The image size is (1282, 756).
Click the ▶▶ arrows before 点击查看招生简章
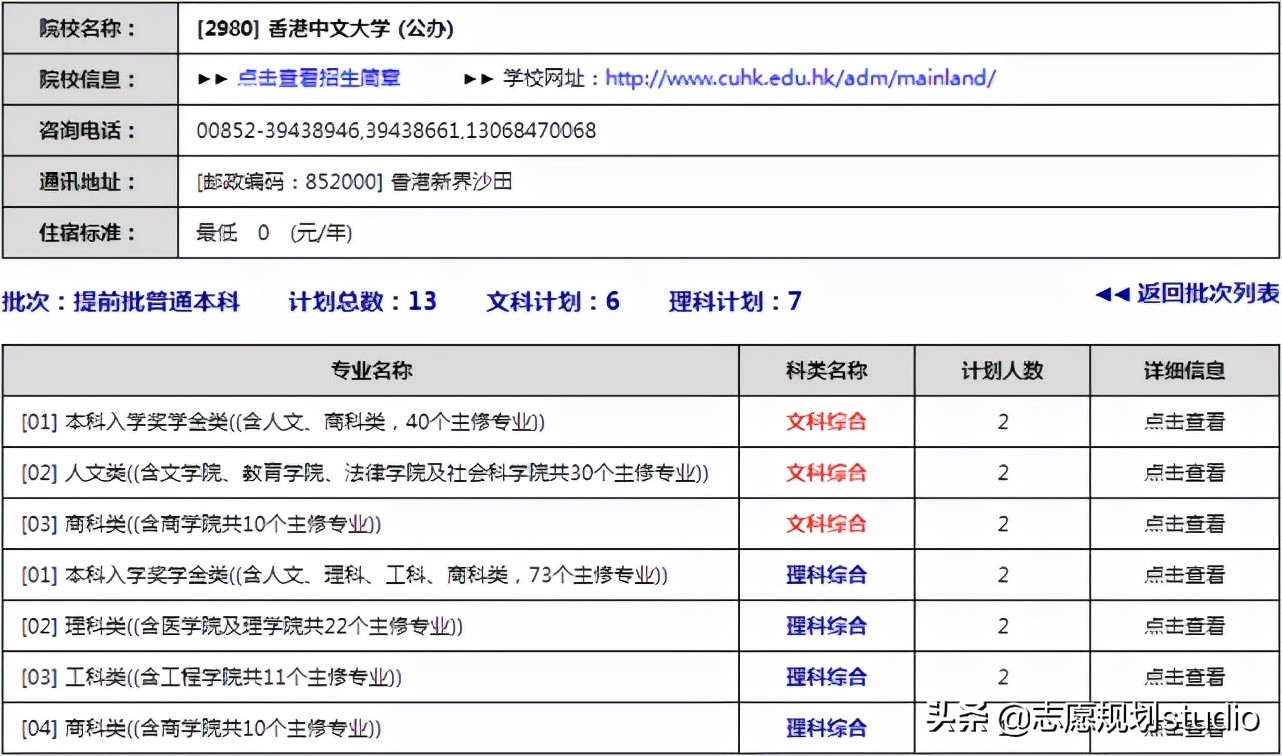coord(219,77)
